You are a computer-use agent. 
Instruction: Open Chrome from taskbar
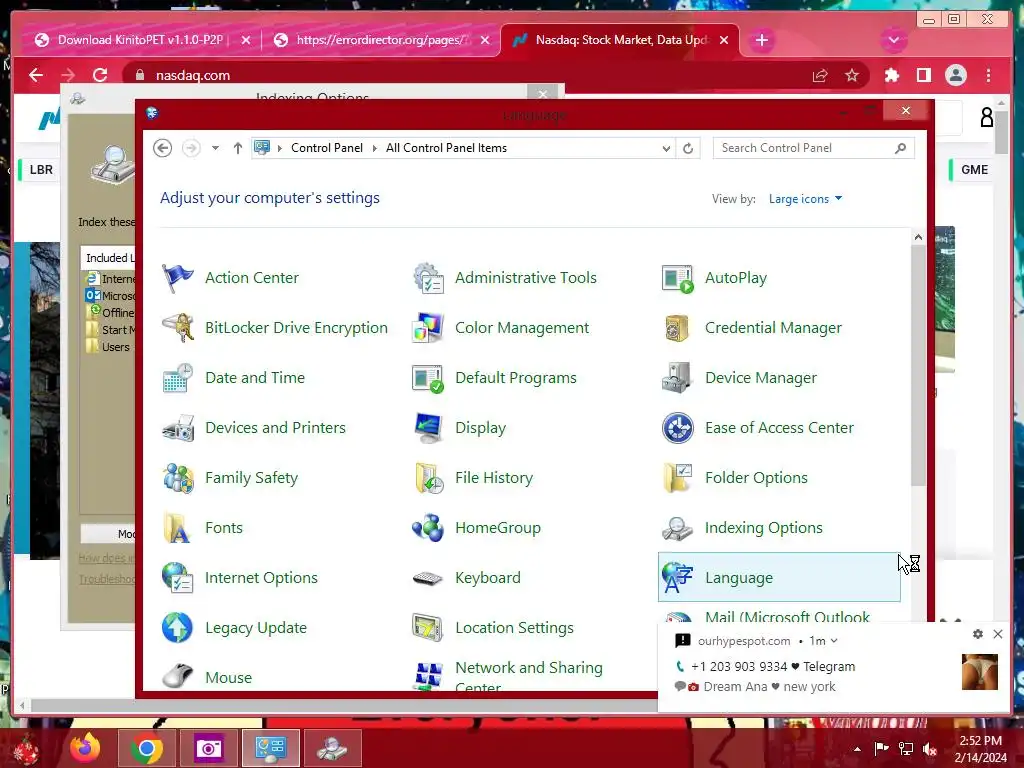146,748
